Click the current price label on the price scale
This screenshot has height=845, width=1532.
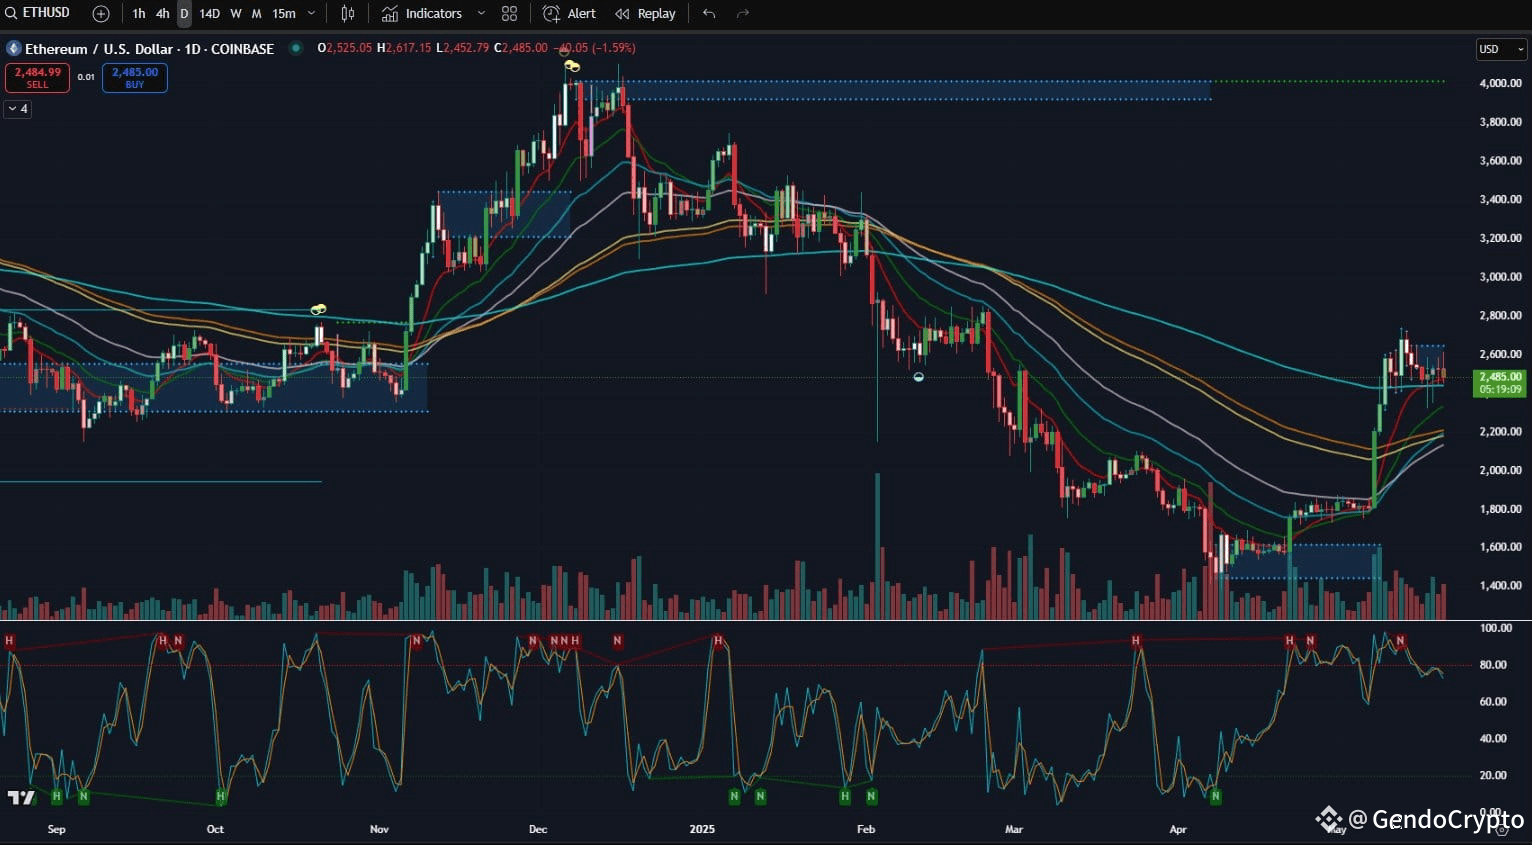[1499, 383]
